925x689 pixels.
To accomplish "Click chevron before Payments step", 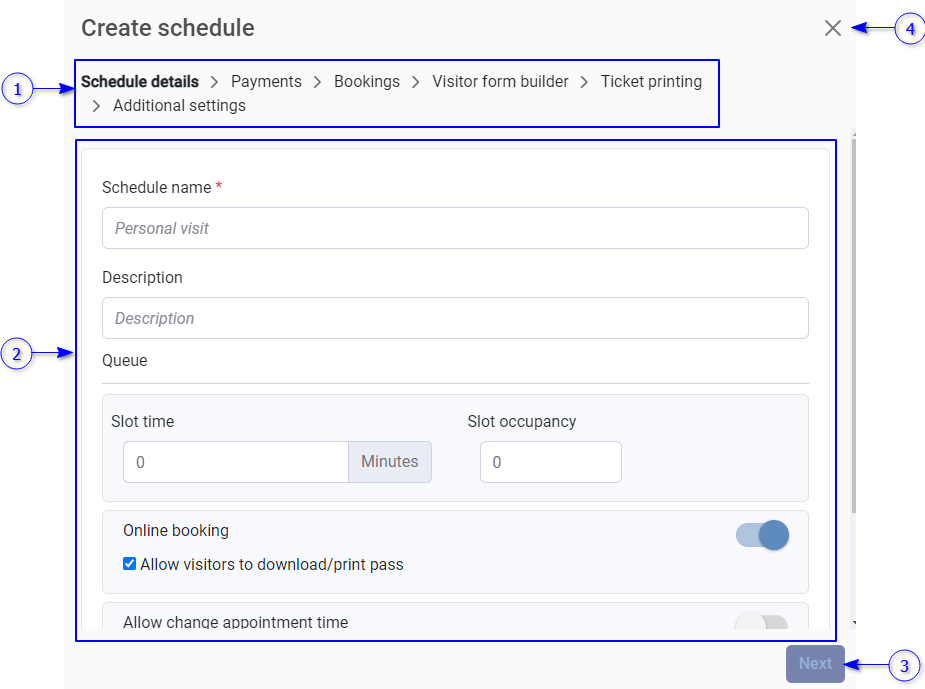I will tap(215, 82).
